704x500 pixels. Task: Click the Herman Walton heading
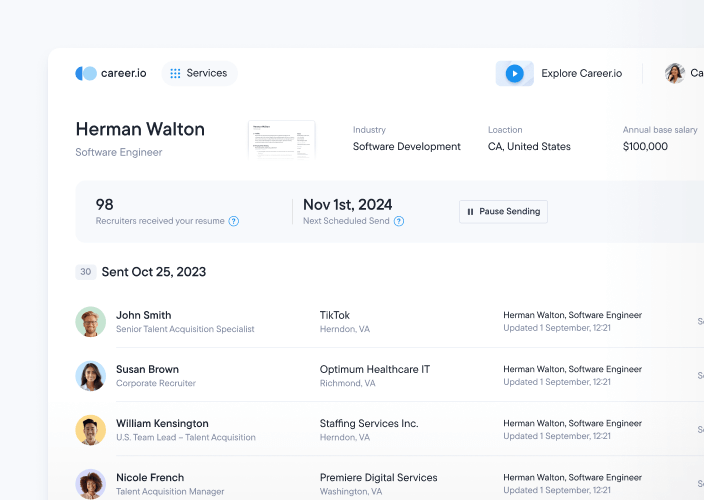click(x=140, y=129)
